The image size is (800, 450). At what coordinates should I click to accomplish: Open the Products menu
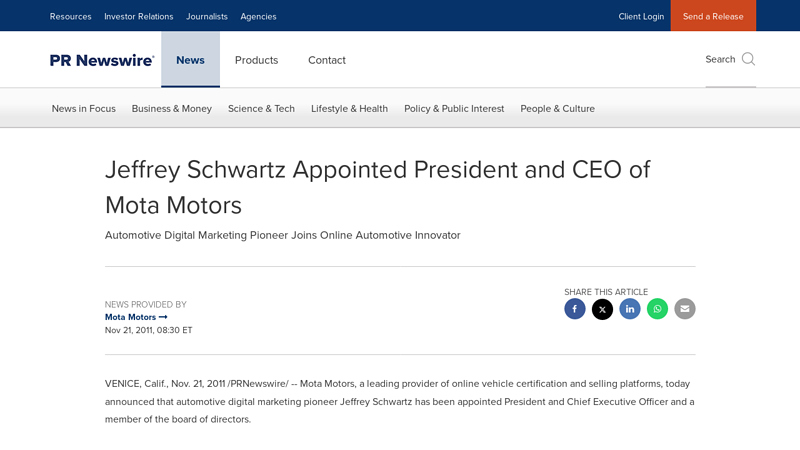coord(256,60)
